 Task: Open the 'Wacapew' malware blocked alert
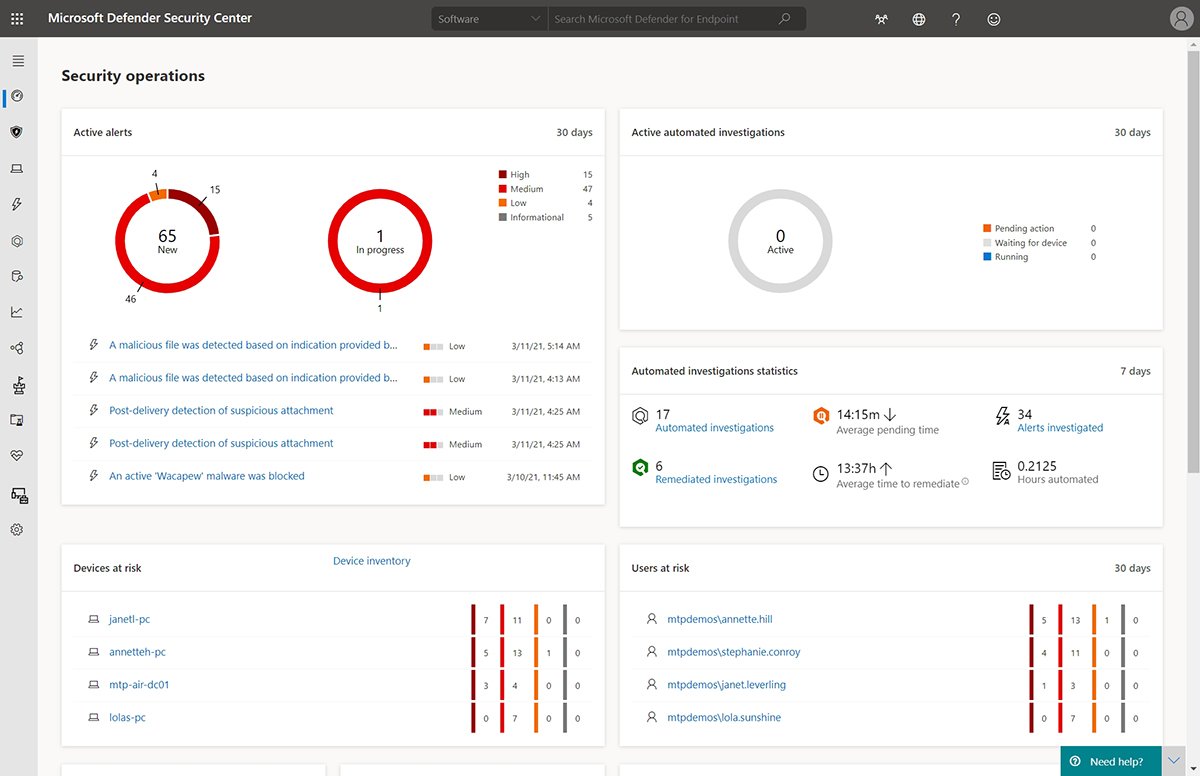(x=207, y=476)
